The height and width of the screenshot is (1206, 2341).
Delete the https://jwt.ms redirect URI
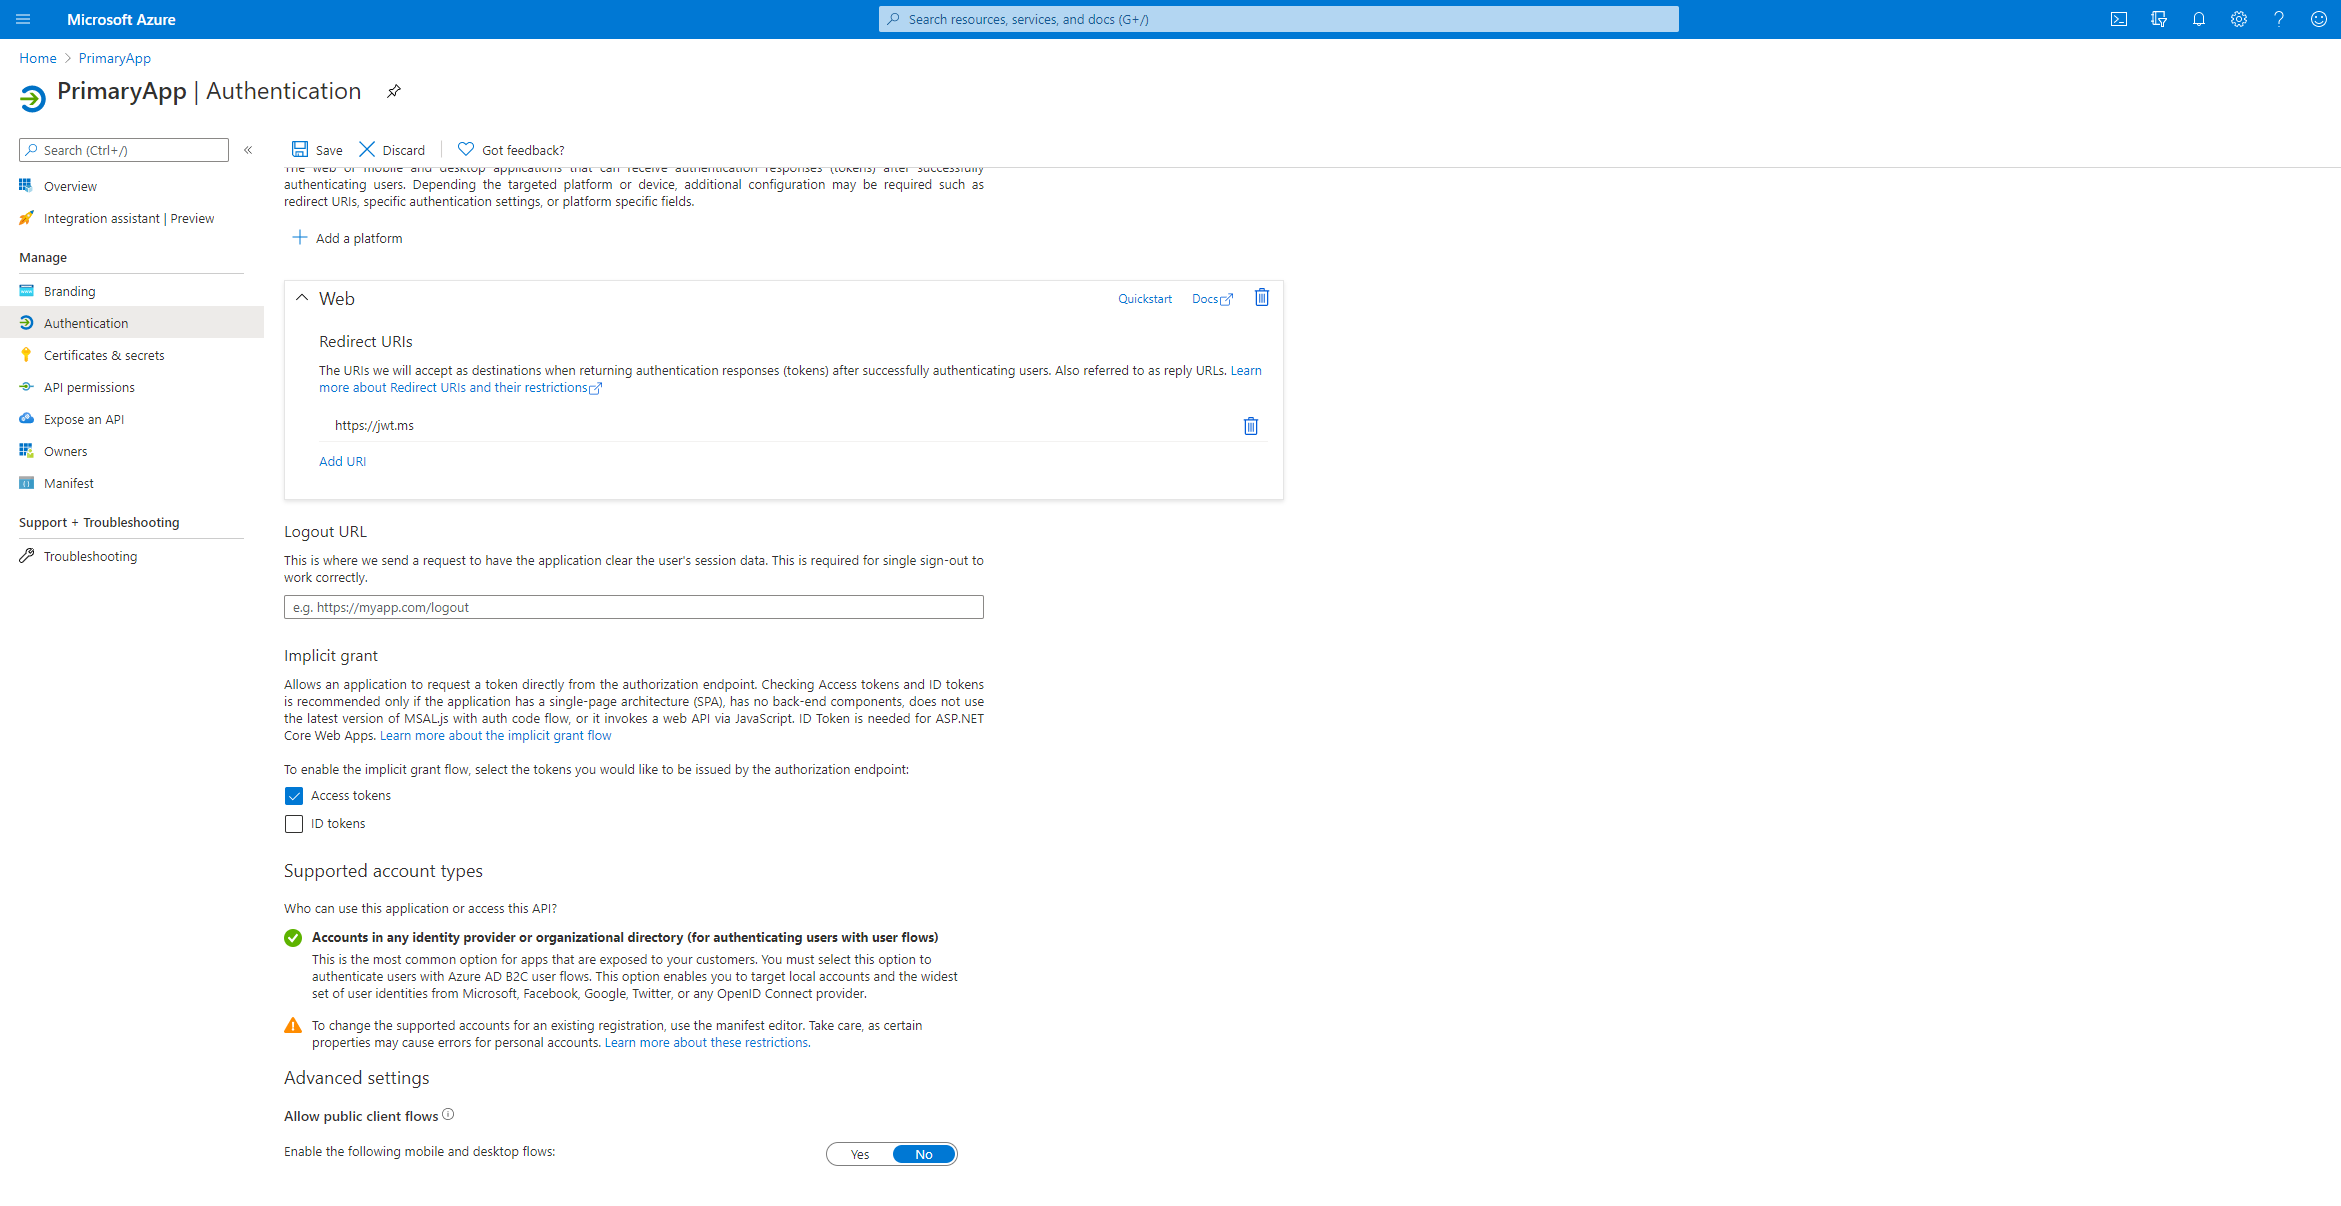click(x=1250, y=426)
